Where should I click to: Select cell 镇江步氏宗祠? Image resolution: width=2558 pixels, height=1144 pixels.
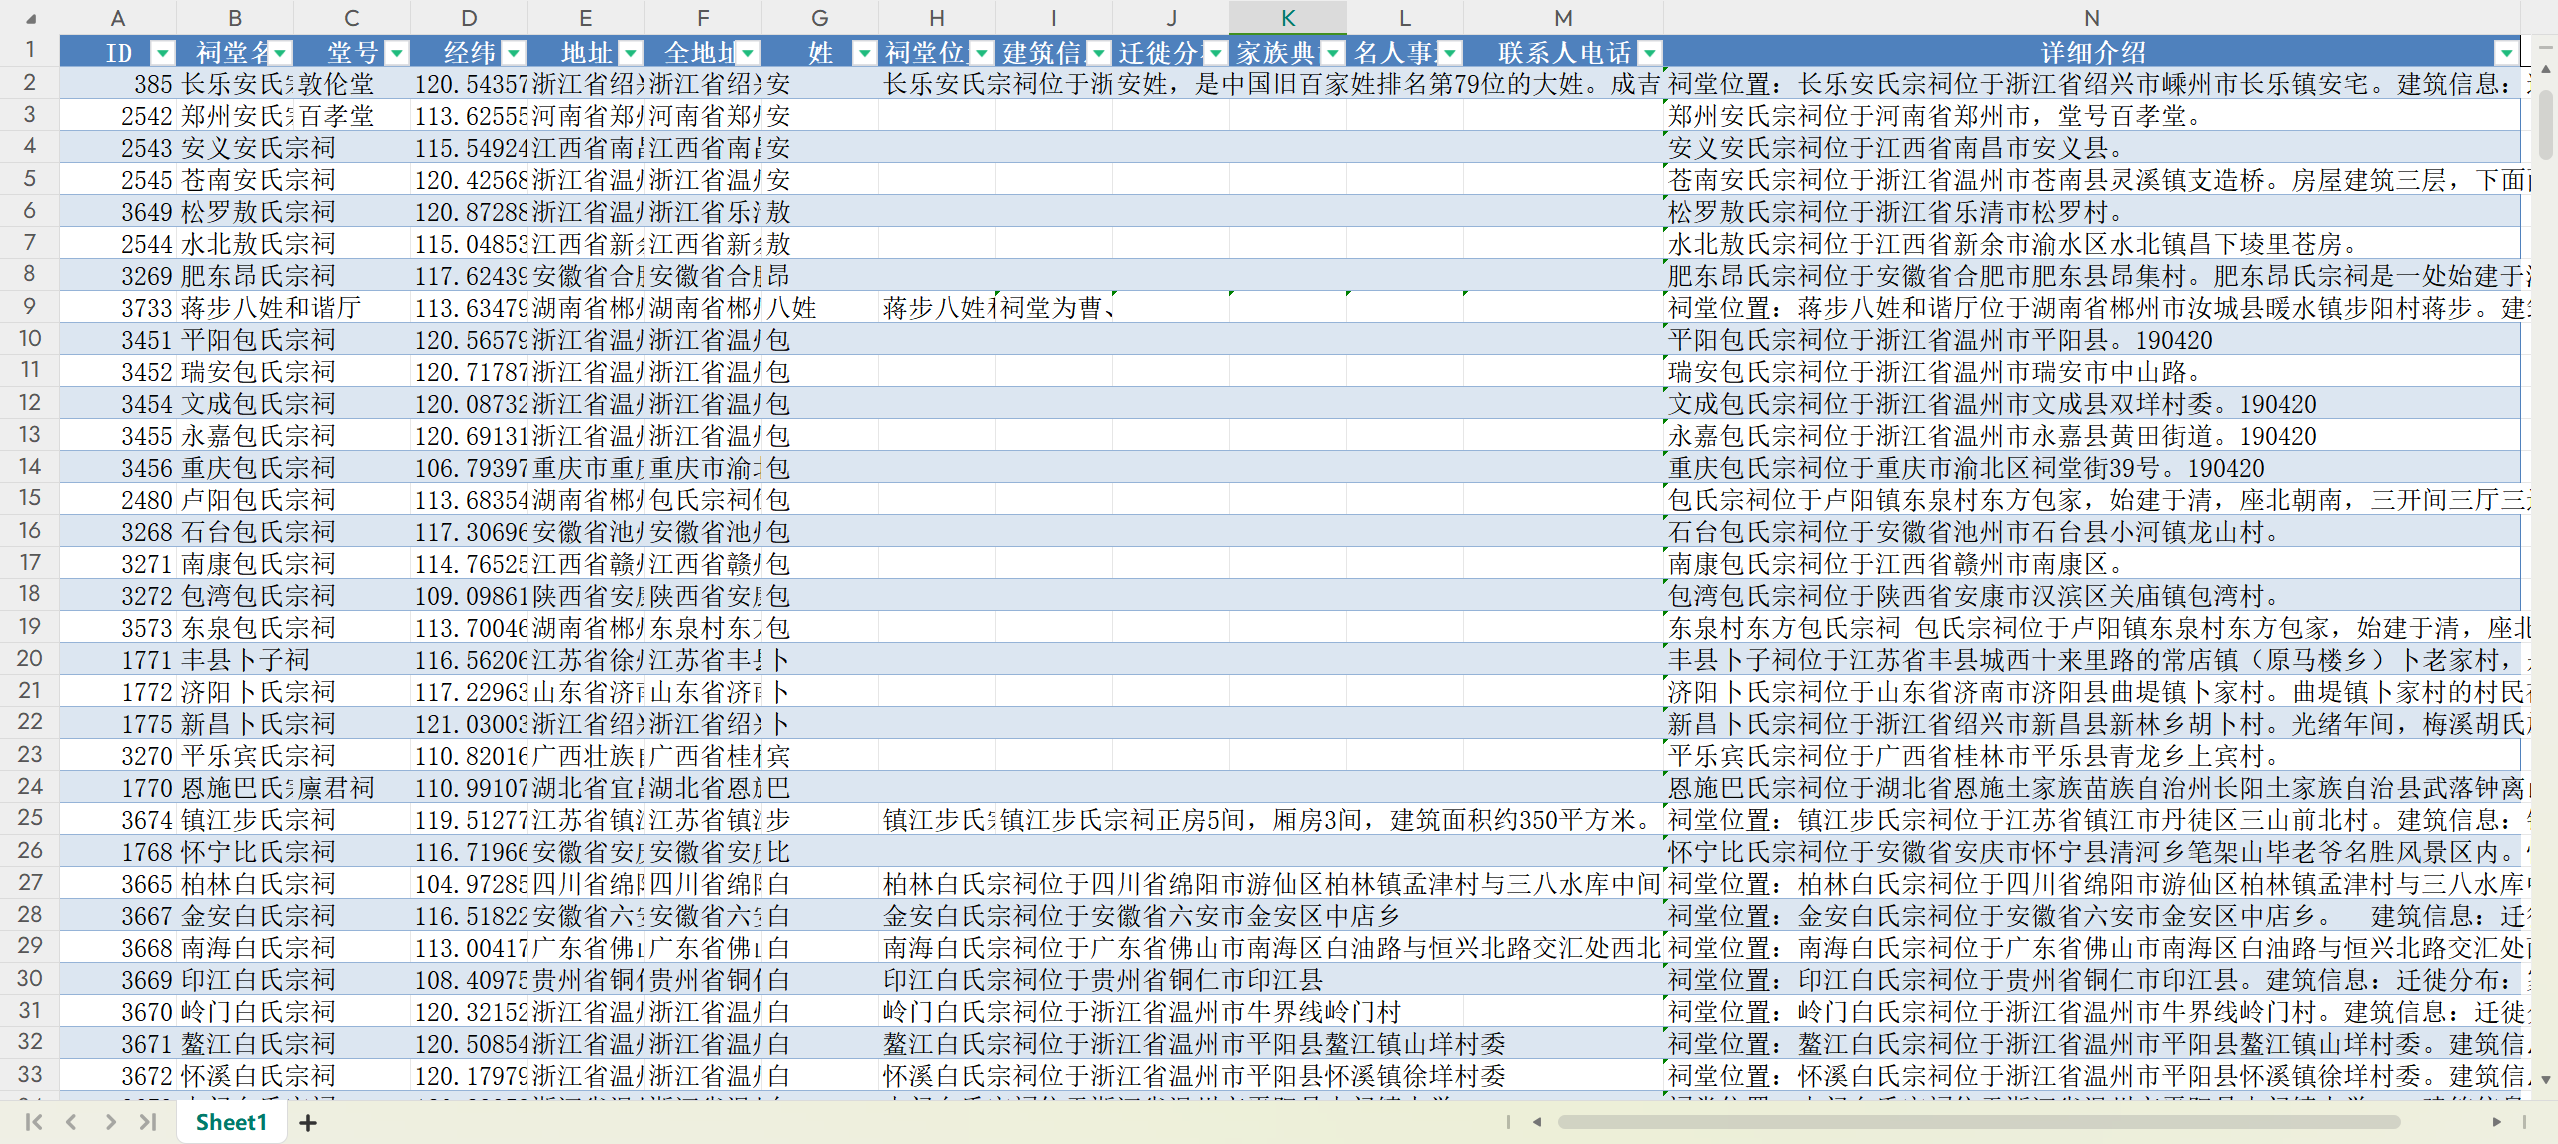click(235, 820)
